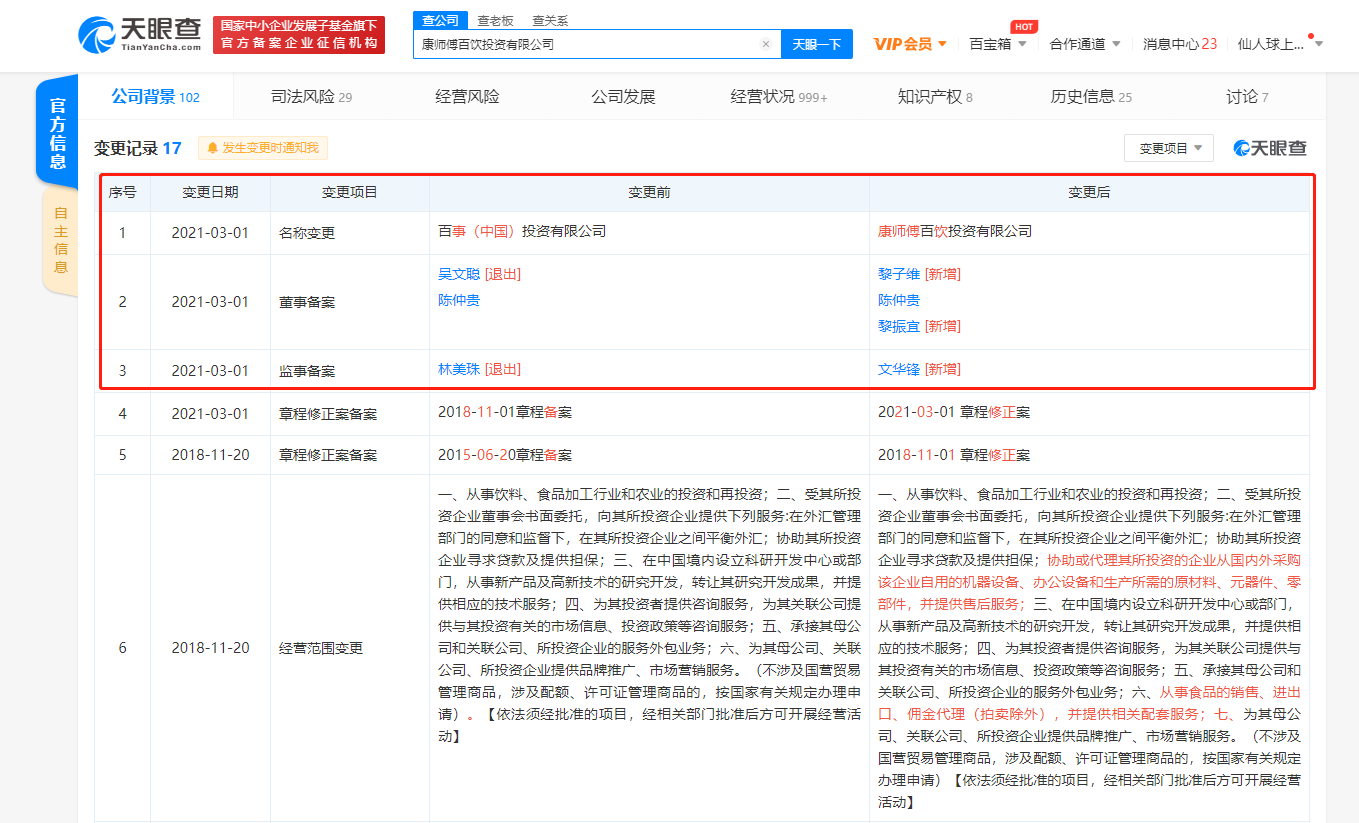Screen dimensions: 1359x823
Task: Select the 历史信息 tab
Action: (1090, 97)
